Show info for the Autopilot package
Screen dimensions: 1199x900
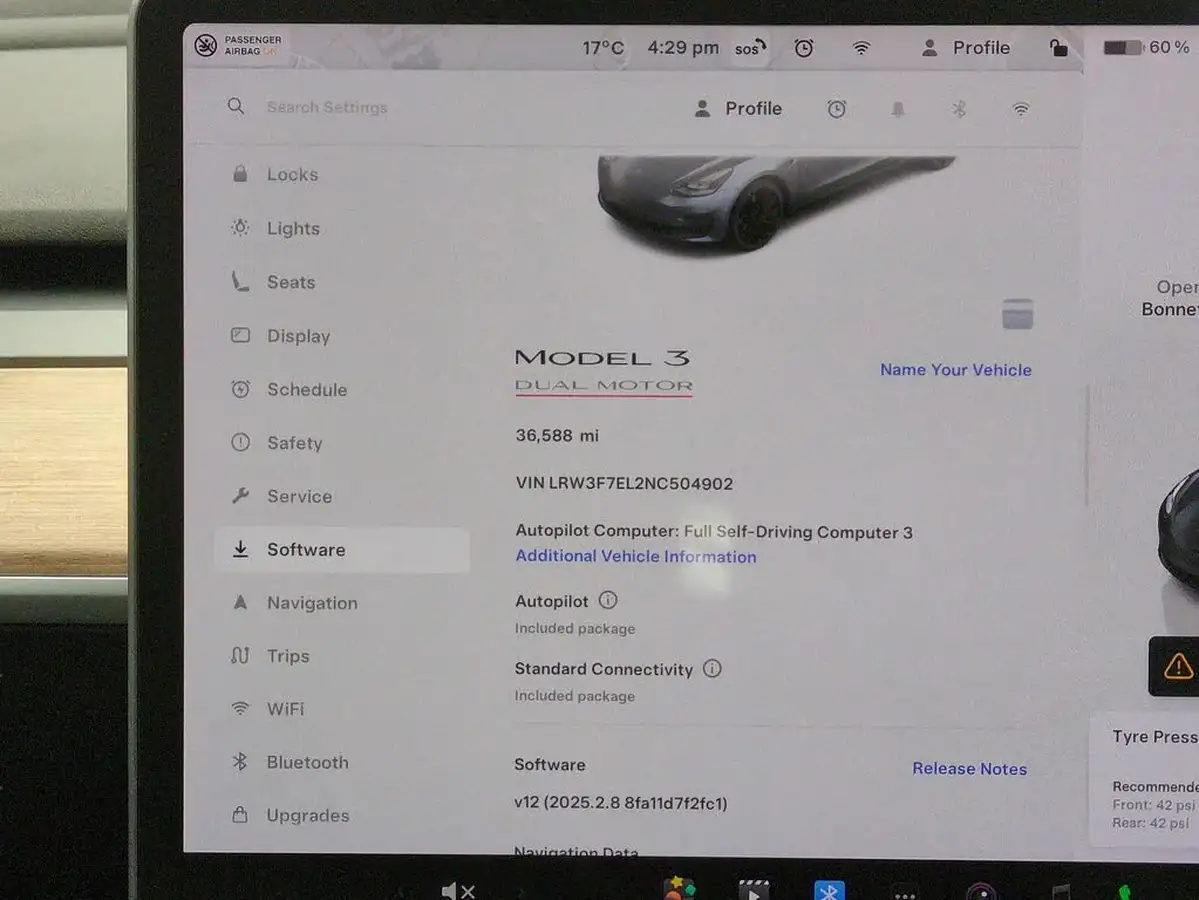[607, 600]
